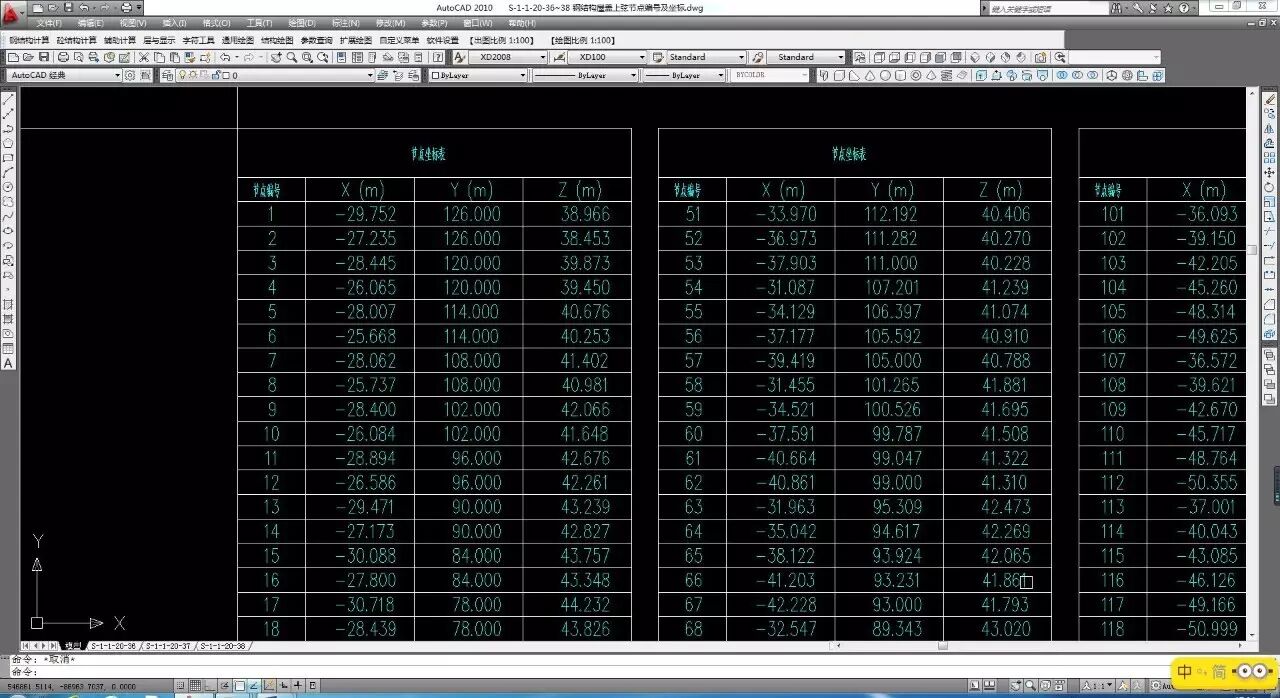Switch to the 模型 model tab

pos(73,646)
